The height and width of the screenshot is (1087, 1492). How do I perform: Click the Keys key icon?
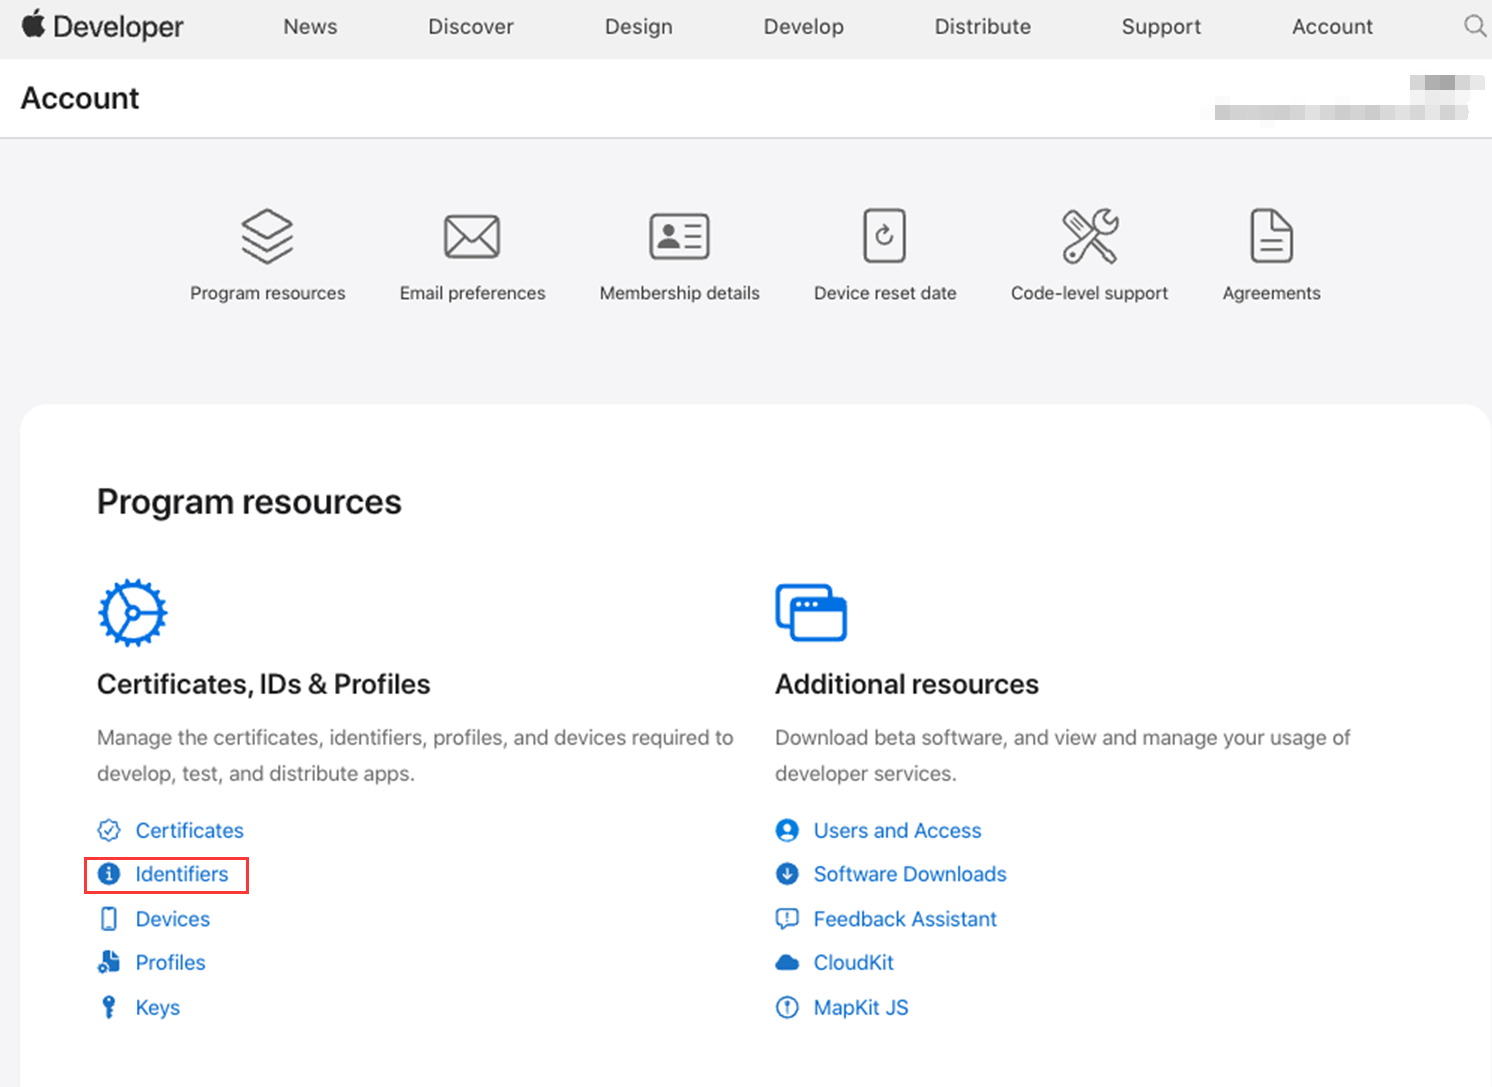tap(109, 1007)
